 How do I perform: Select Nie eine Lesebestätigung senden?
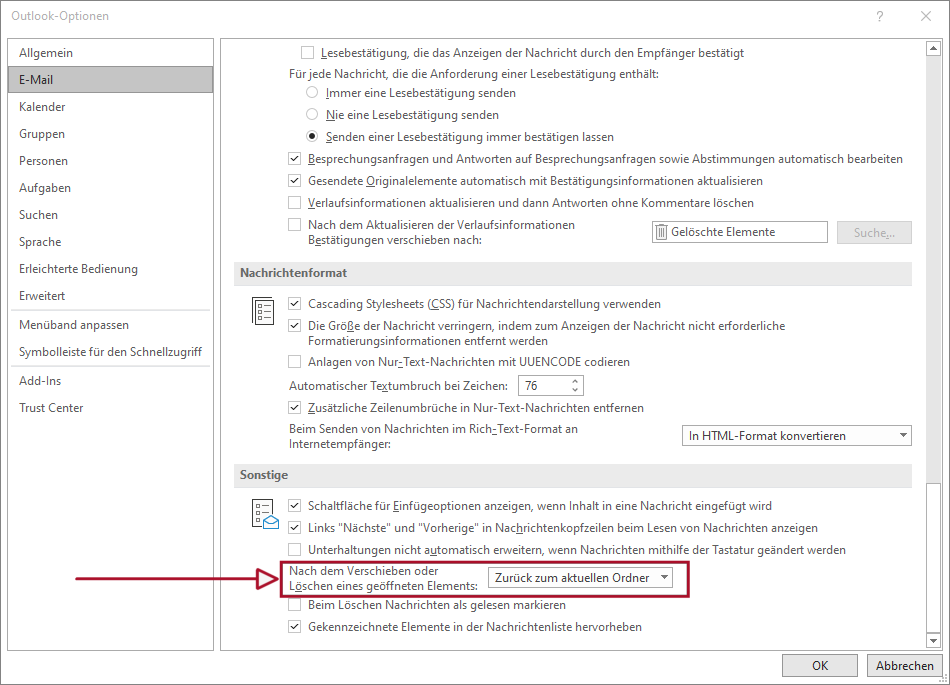pos(311,114)
